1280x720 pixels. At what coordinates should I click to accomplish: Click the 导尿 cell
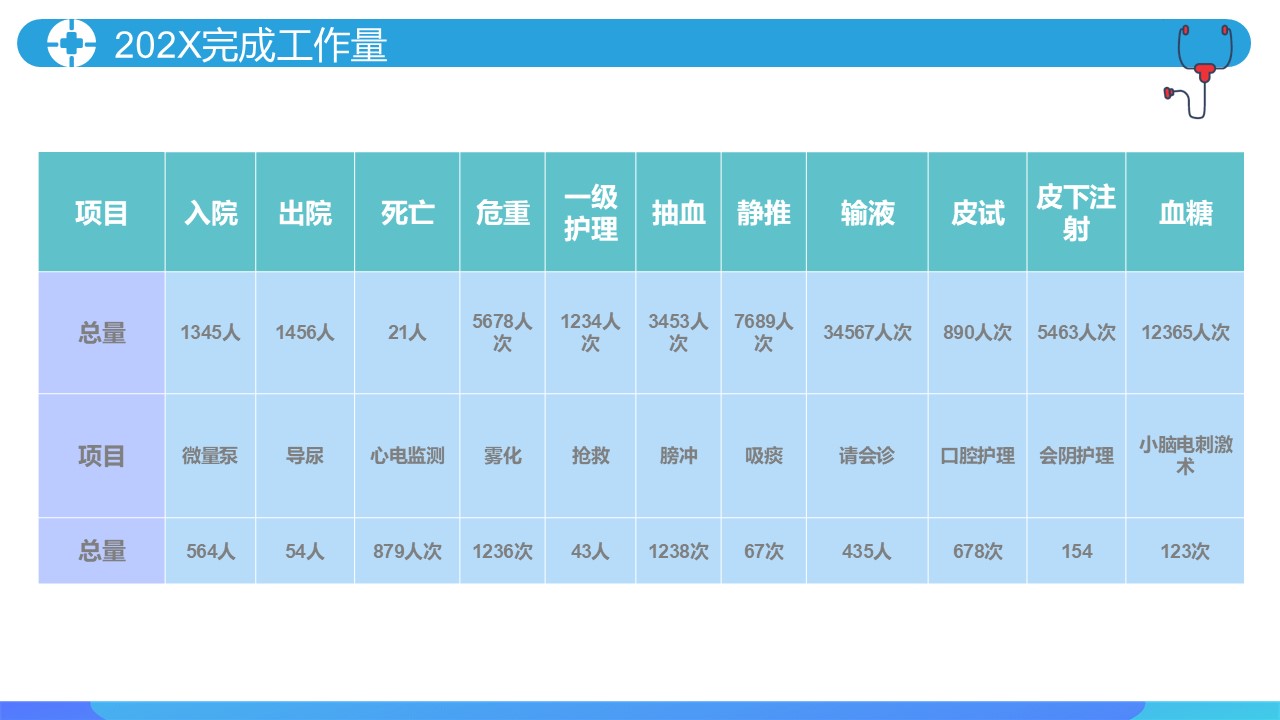click(x=305, y=456)
